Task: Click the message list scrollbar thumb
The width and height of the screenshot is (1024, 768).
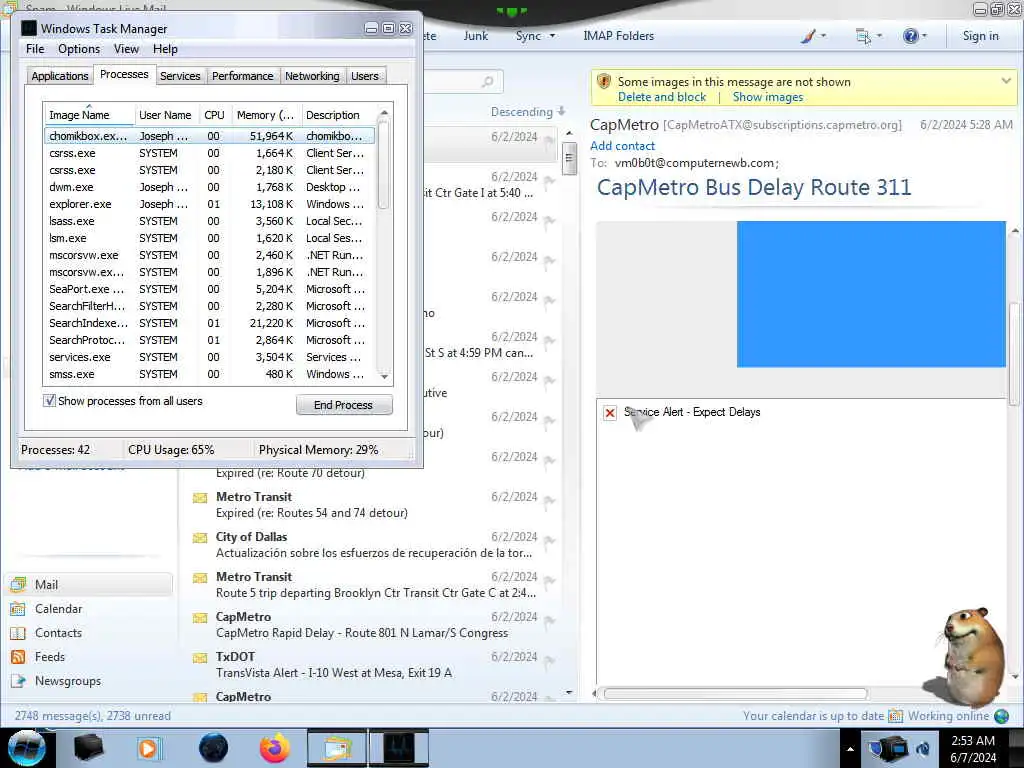Action: 569,158
